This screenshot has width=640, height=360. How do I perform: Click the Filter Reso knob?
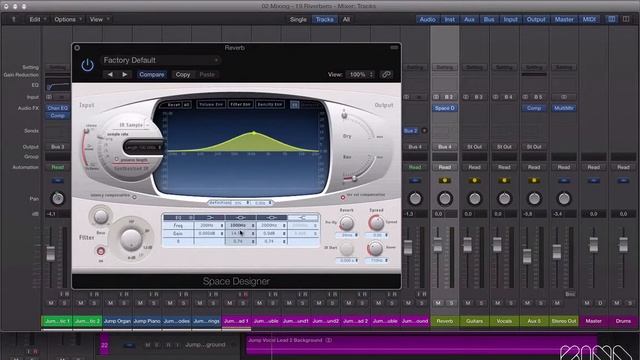click(100, 216)
